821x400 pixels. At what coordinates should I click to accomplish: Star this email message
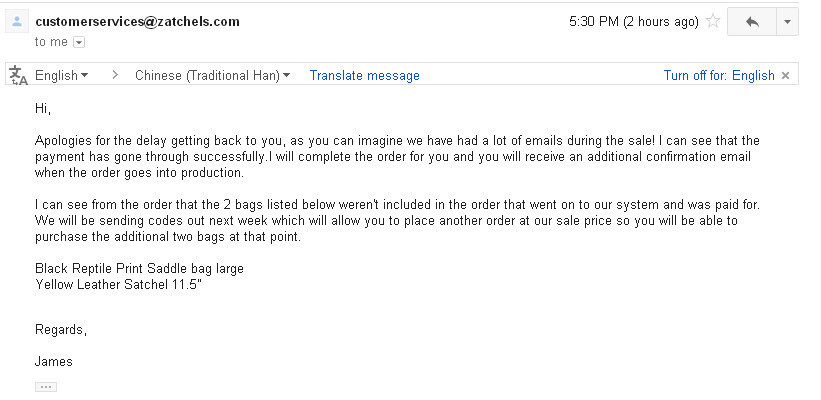pos(713,21)
